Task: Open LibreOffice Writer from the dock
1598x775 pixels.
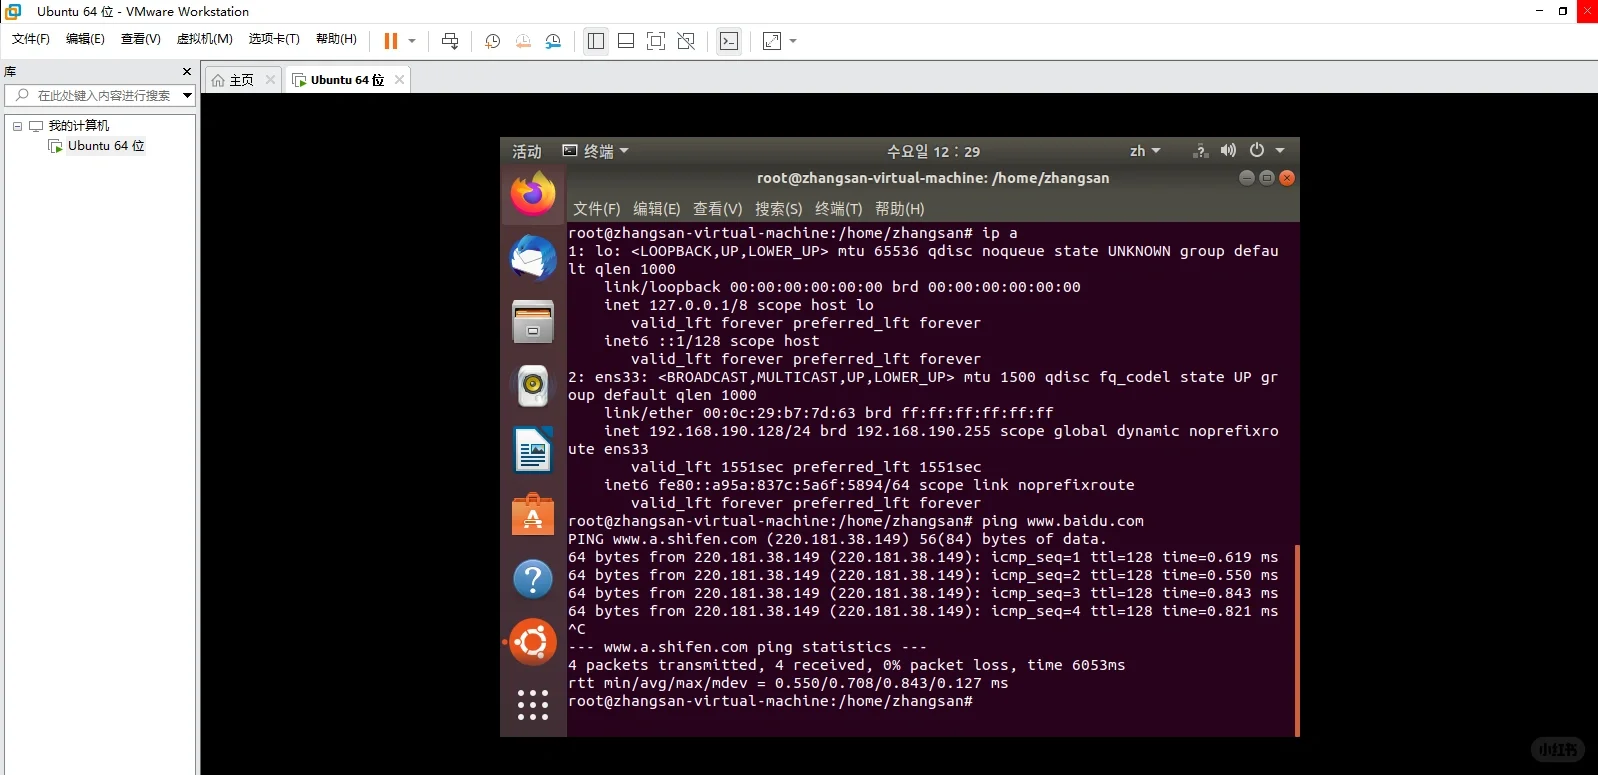Action: (533, 450)
